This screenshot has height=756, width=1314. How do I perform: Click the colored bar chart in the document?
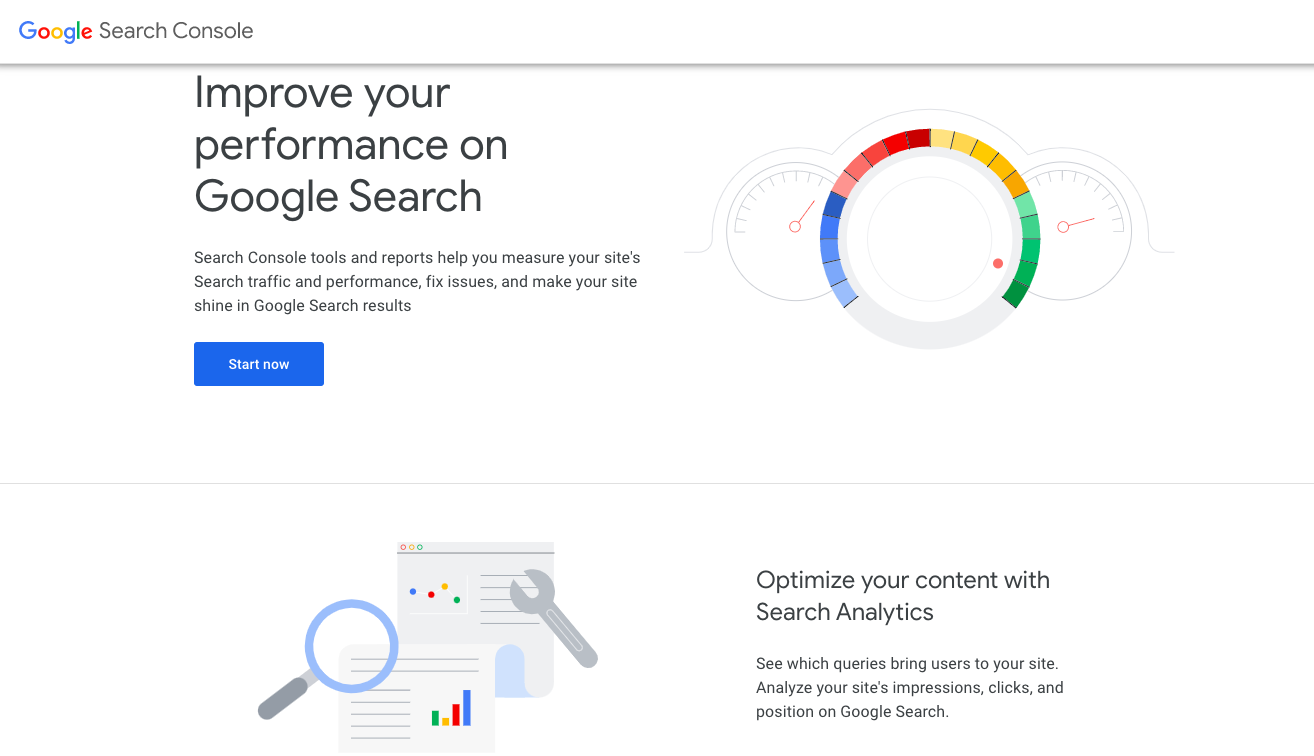point(451,708)
